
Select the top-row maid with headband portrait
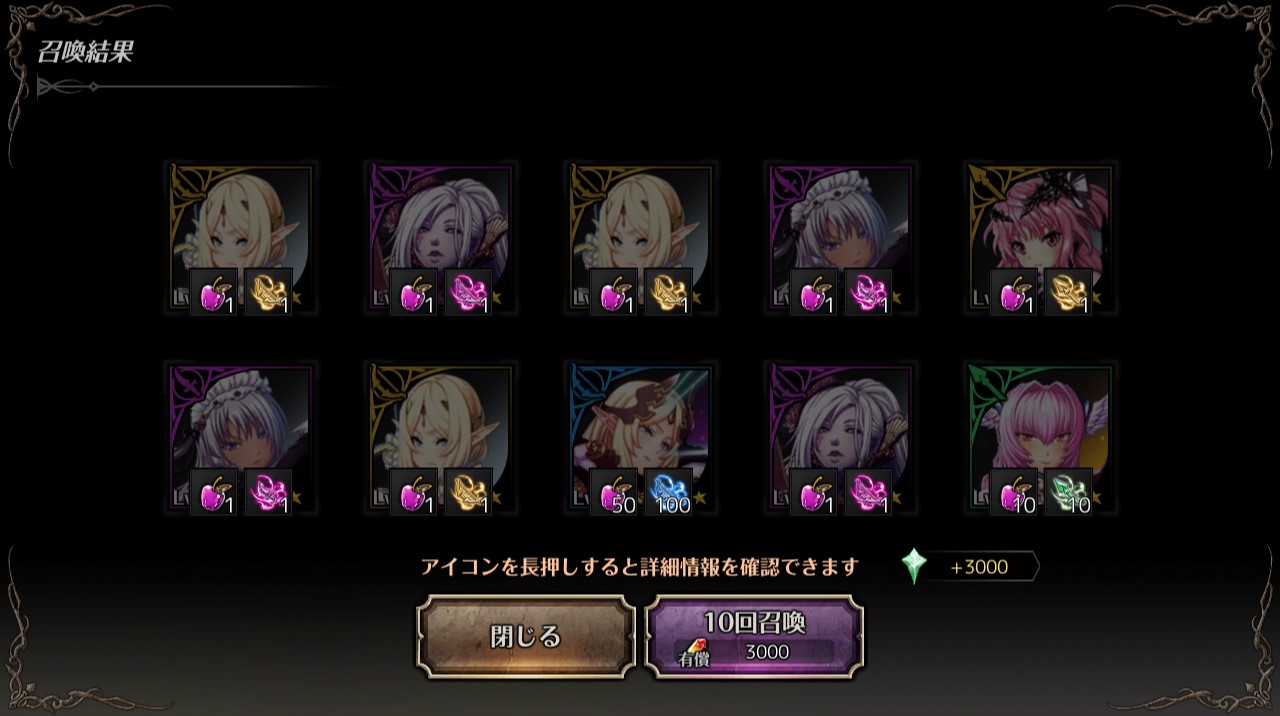(841, 238)
